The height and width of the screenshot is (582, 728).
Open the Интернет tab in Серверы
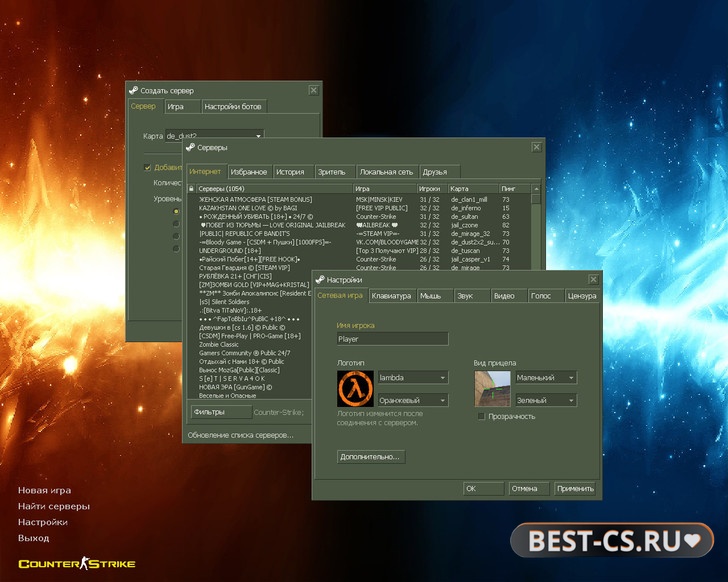[x=206, y=171]
